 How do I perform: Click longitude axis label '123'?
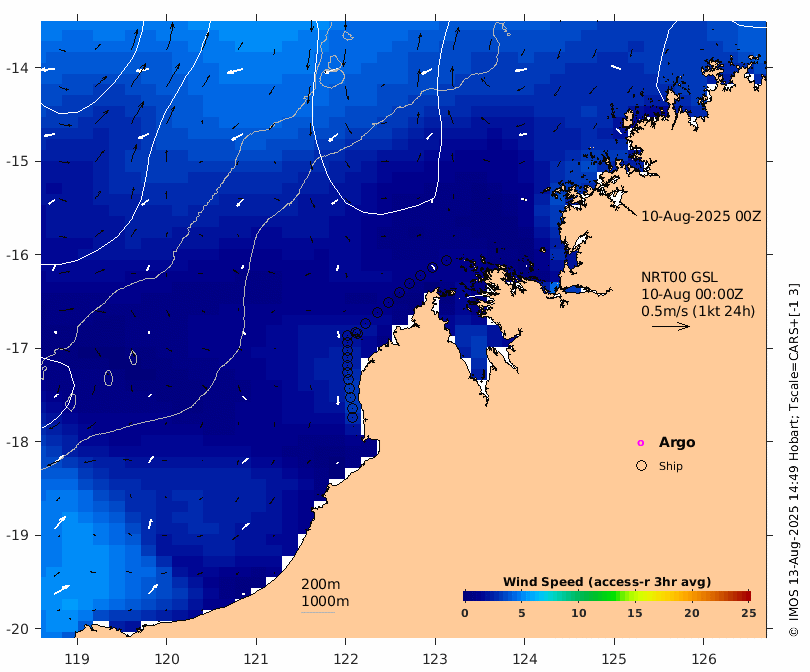435,659
